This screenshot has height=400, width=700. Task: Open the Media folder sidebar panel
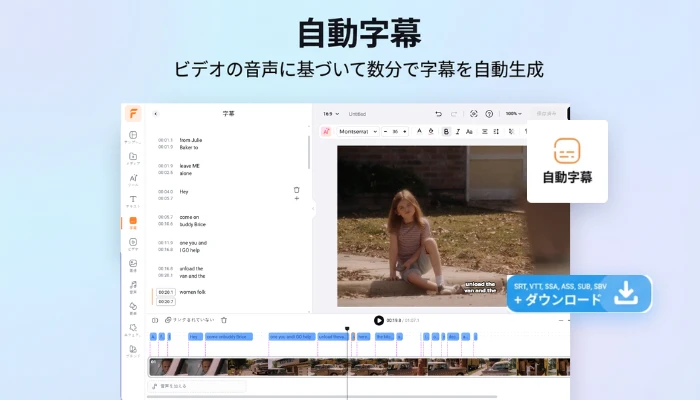(x=133, y=158)
